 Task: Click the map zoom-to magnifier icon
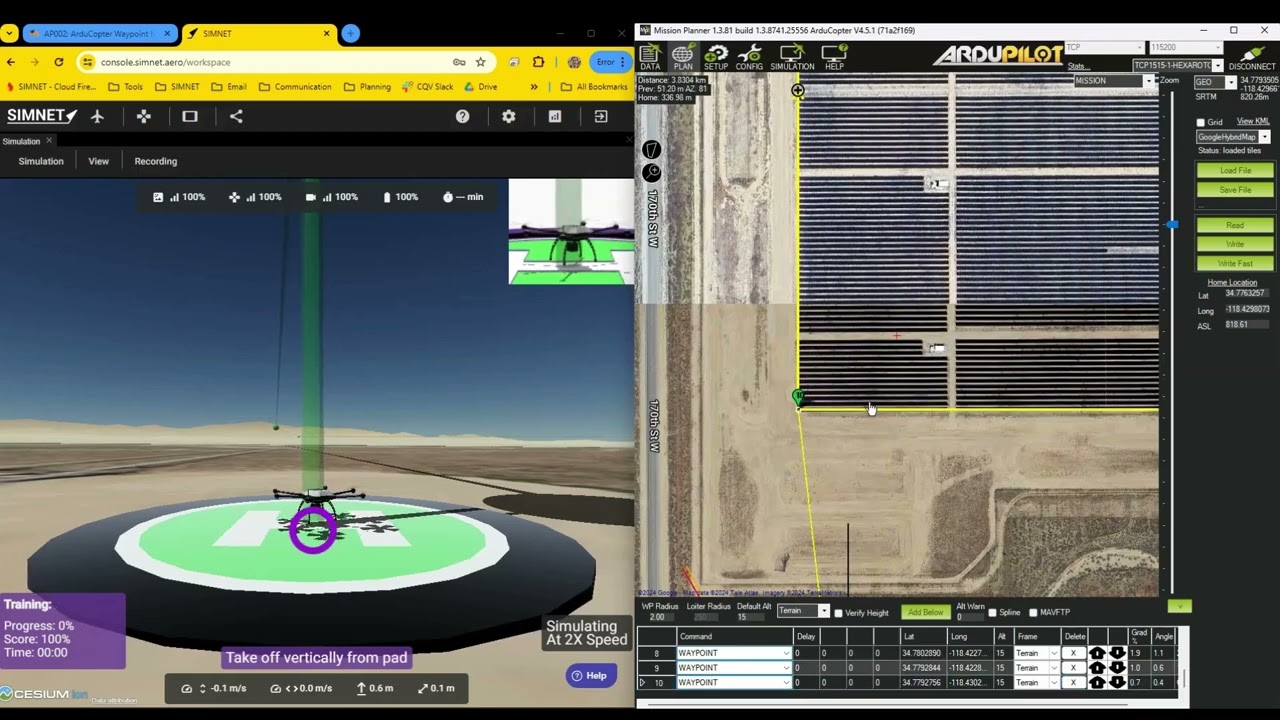point(651,173)
